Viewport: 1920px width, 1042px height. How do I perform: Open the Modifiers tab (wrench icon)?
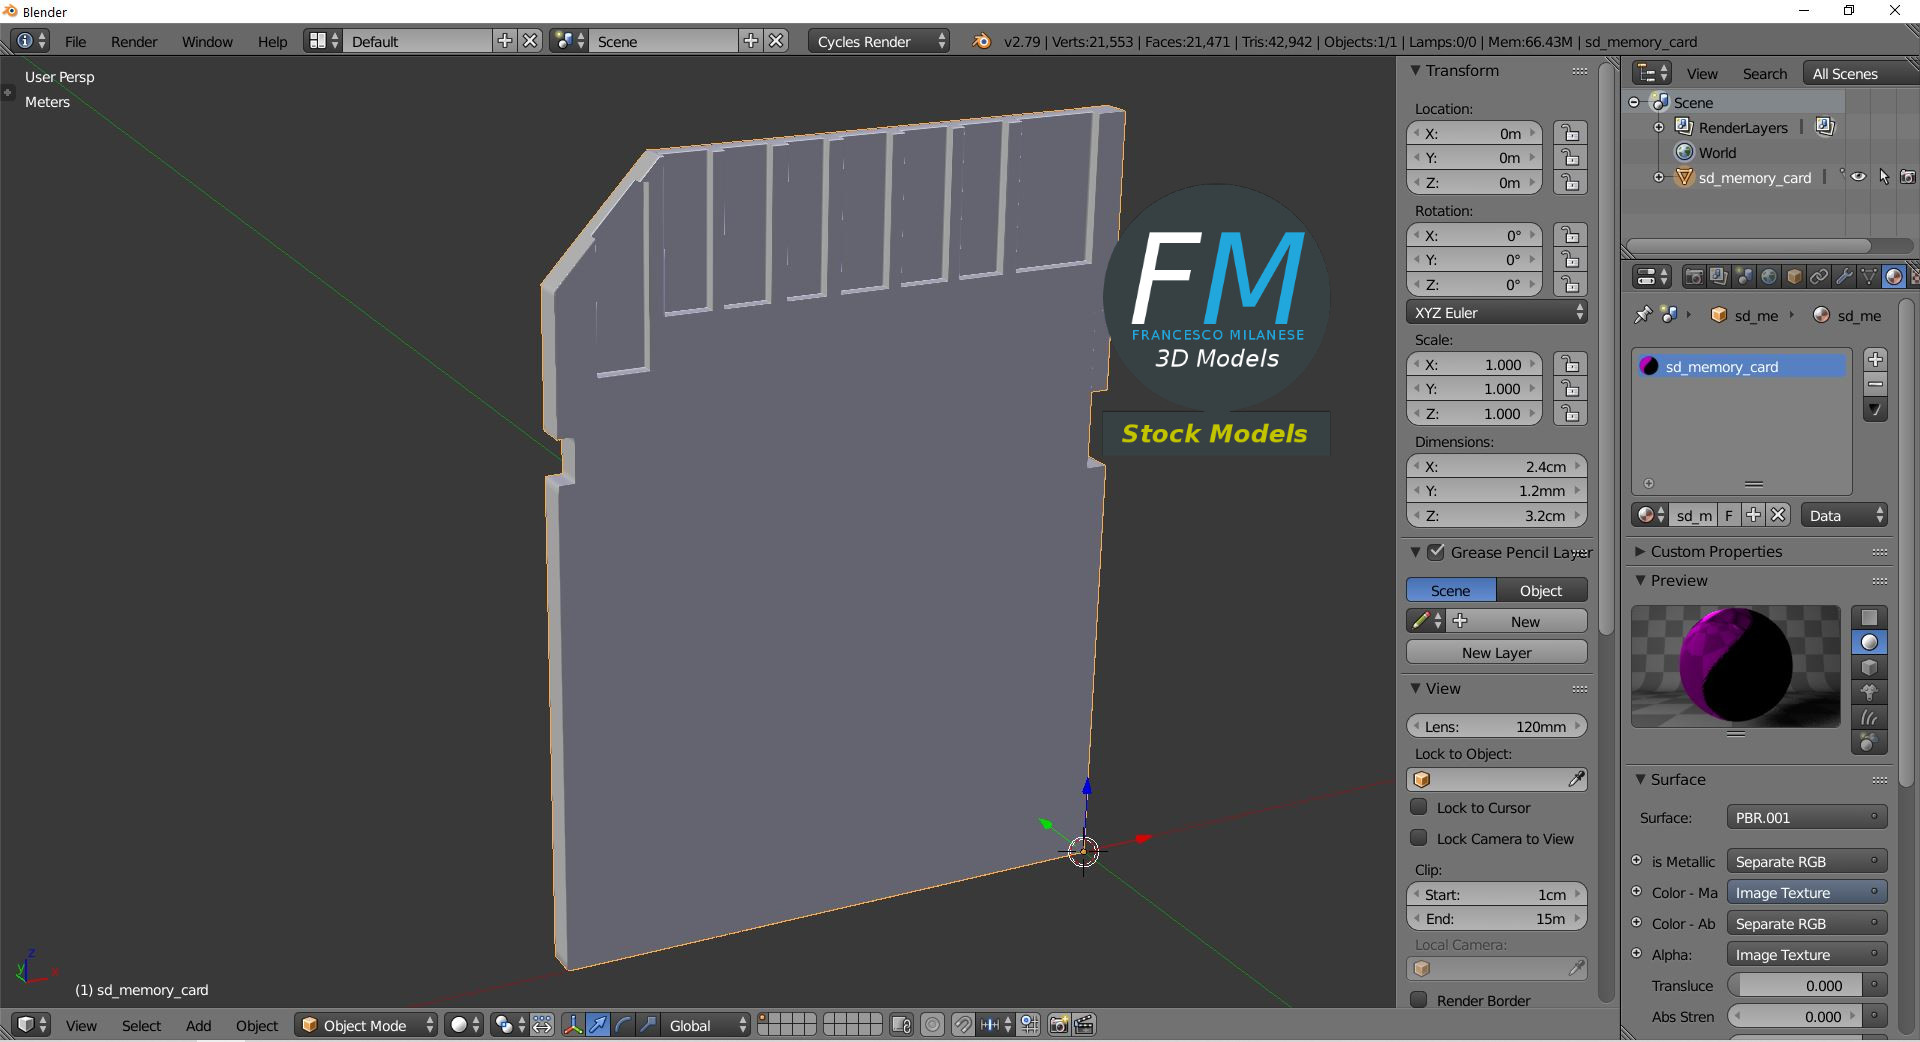click(x=1844, y=277)
